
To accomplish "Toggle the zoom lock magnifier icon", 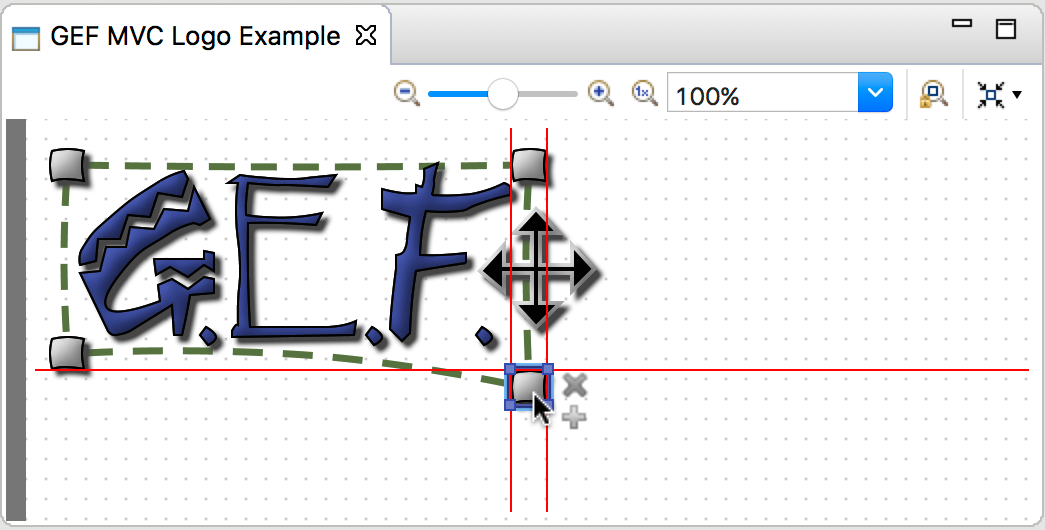I will pyautogui.click(x=934, y=94).
